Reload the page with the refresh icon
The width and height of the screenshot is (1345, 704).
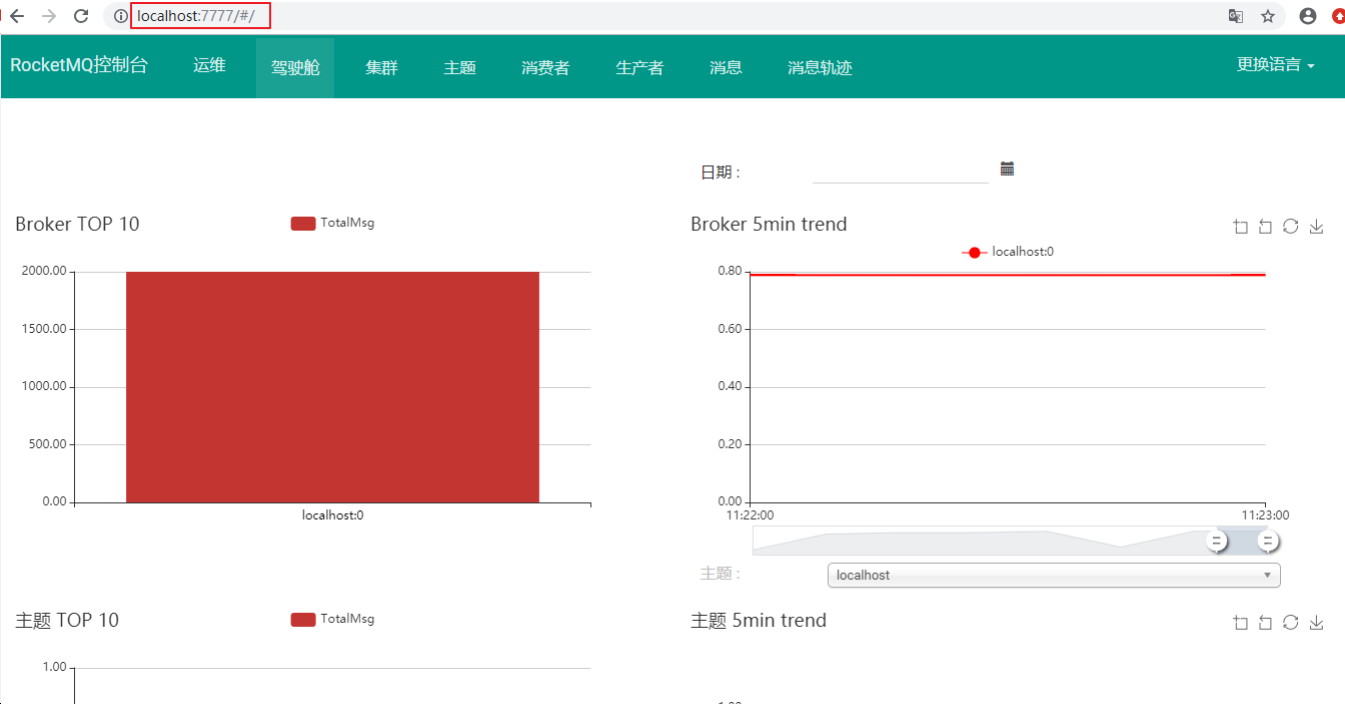[x=82, y=16]
